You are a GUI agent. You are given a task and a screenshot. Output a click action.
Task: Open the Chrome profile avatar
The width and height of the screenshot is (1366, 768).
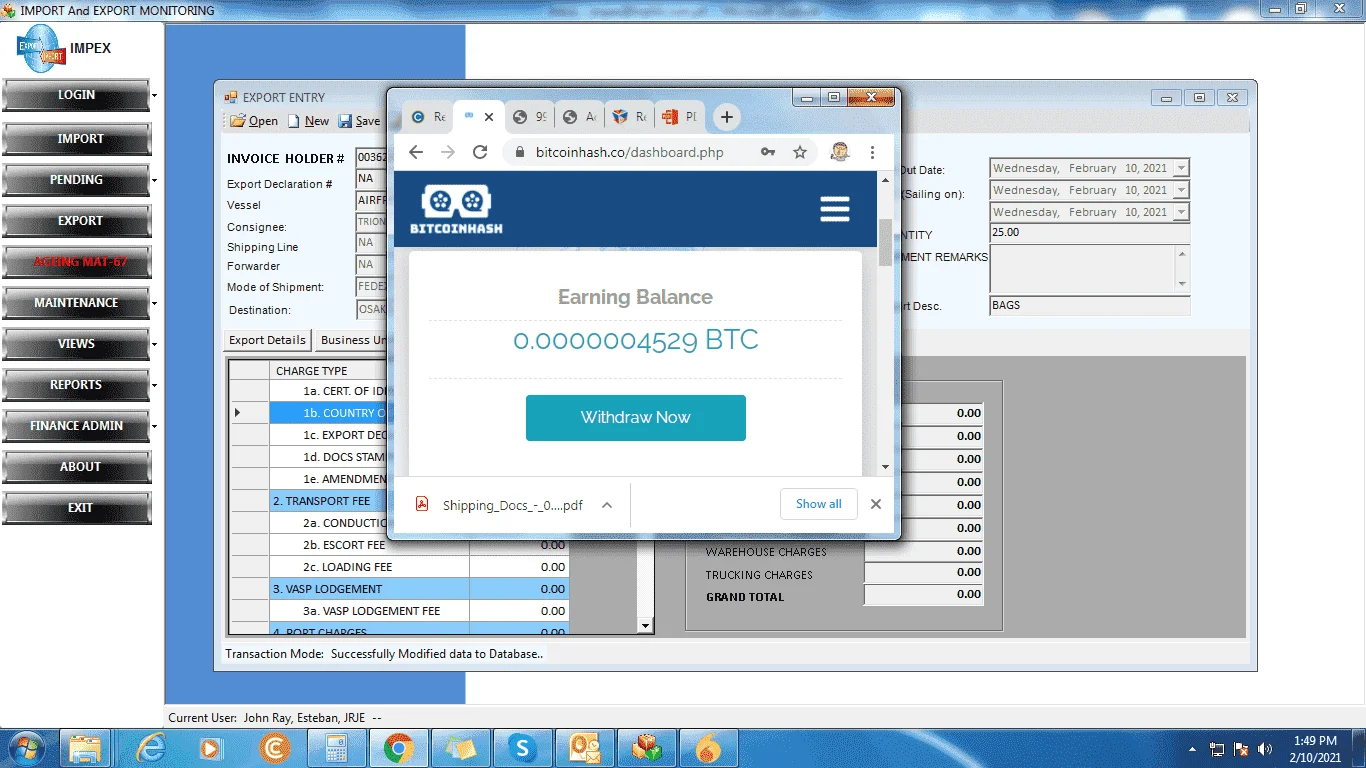tap(840, 152)
